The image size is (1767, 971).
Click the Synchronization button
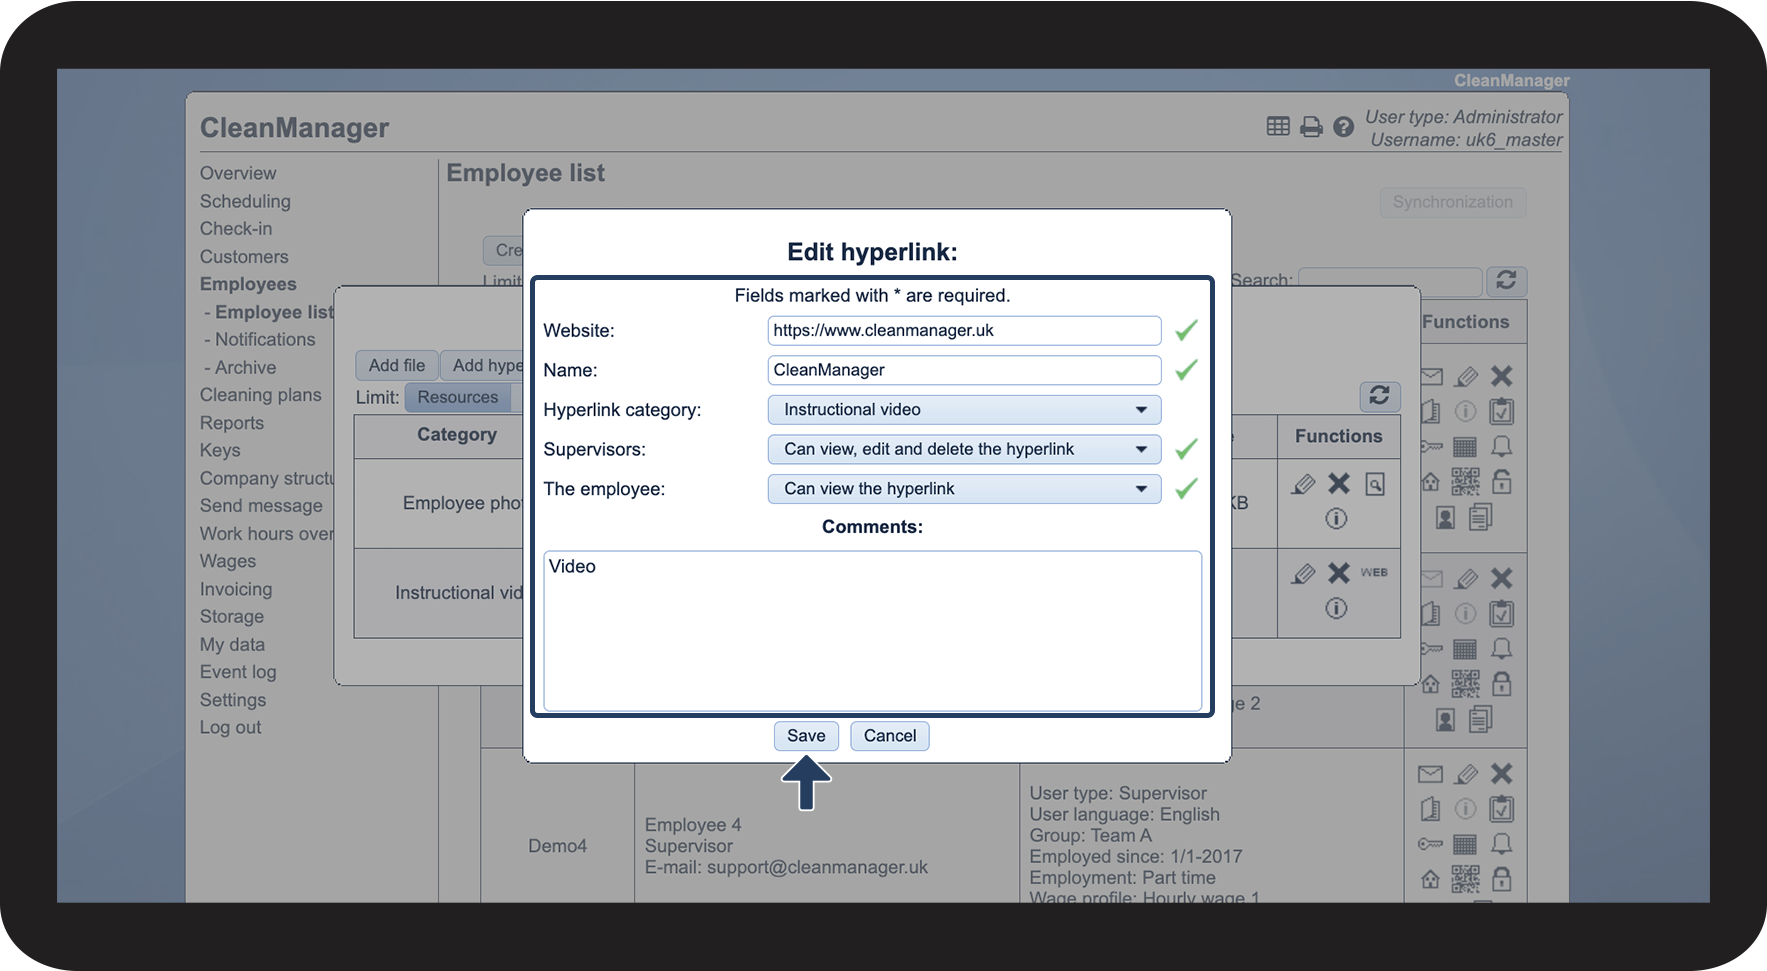click(1453, 202)
